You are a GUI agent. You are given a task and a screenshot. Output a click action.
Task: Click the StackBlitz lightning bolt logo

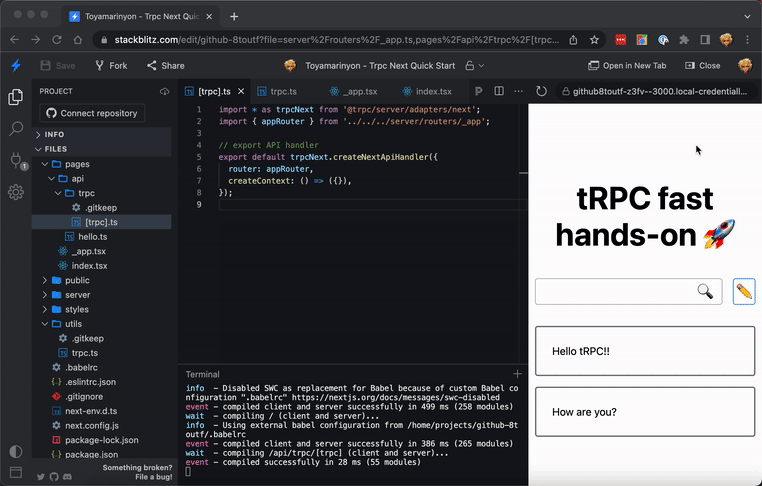pos(16,65)
